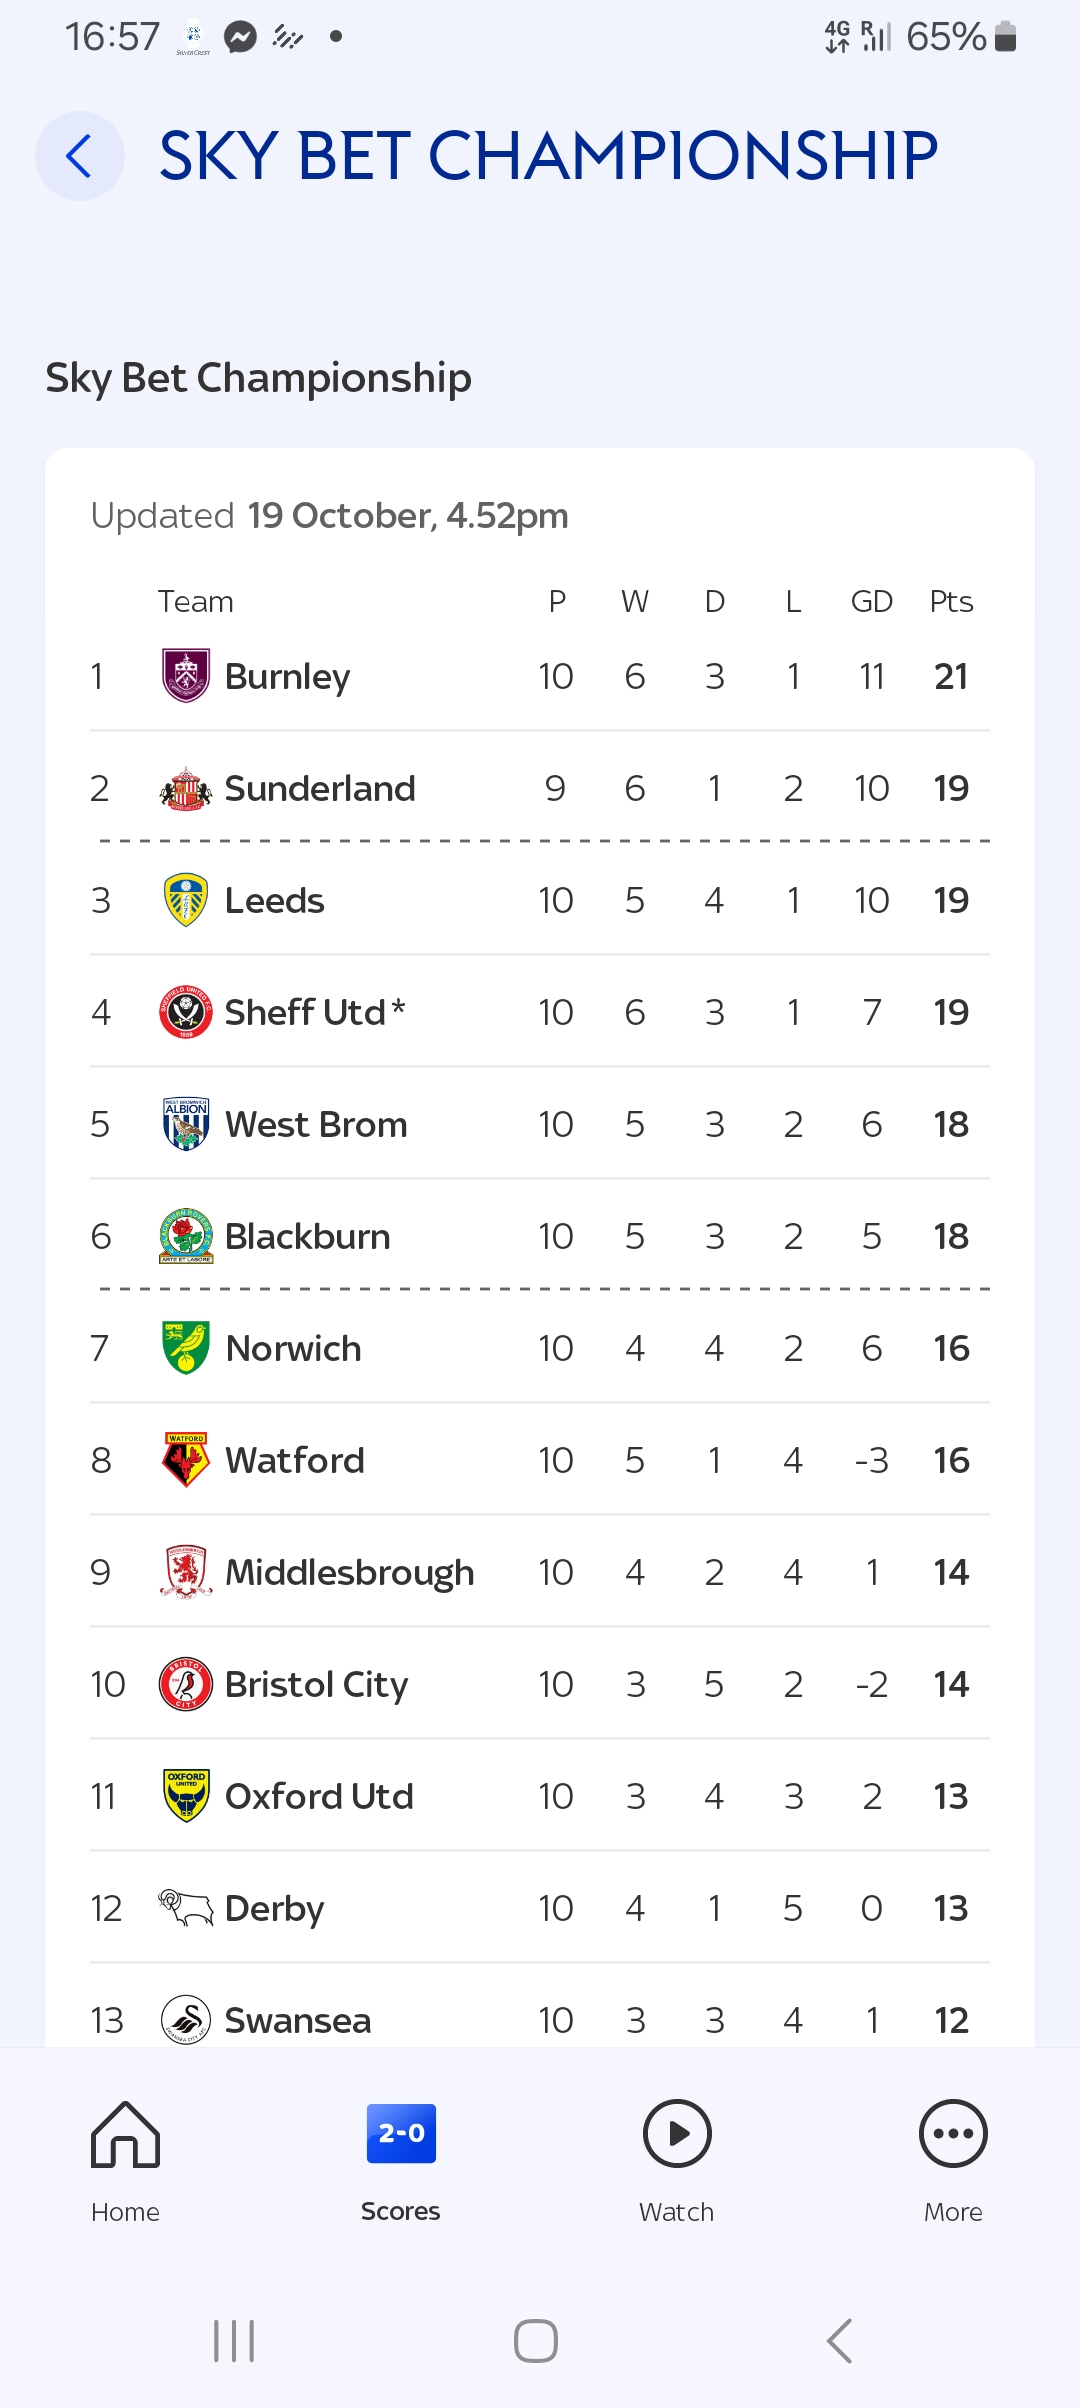Screen dimensions: 1080x2408
Task: Tap the Burnley club crest
Action: pos(186,676)
